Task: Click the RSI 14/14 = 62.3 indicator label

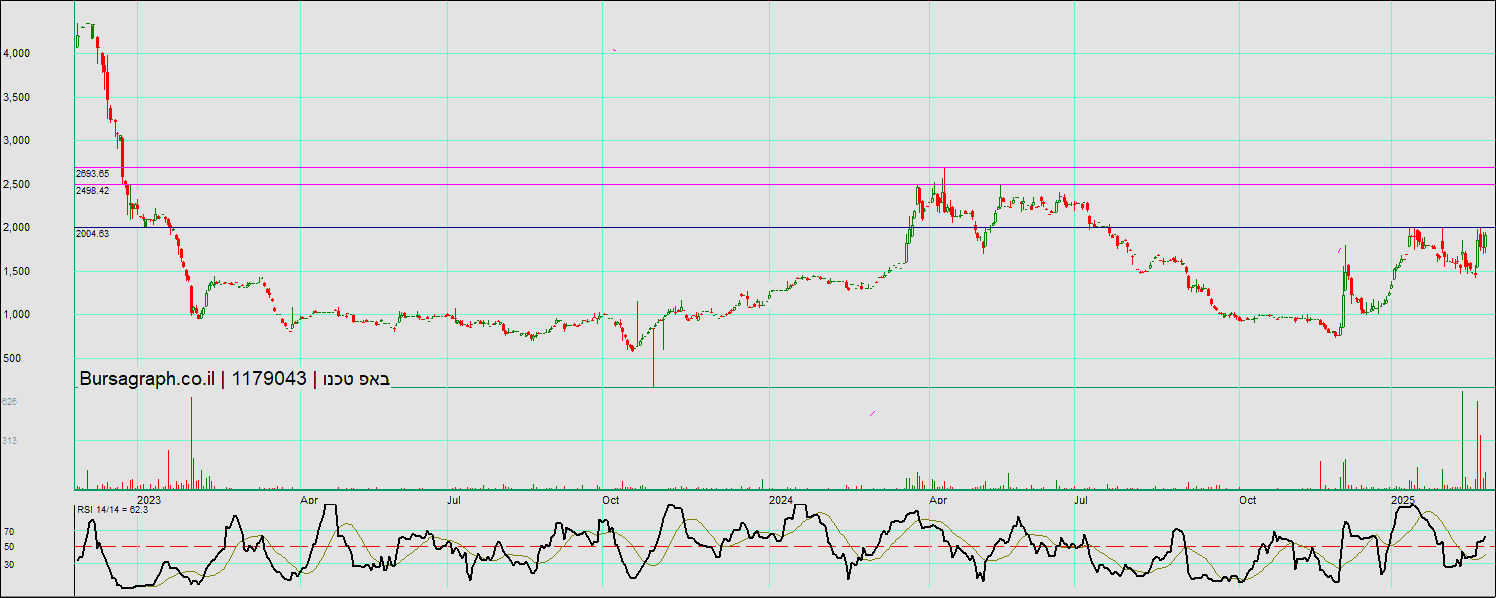Action: coord(112,510)
